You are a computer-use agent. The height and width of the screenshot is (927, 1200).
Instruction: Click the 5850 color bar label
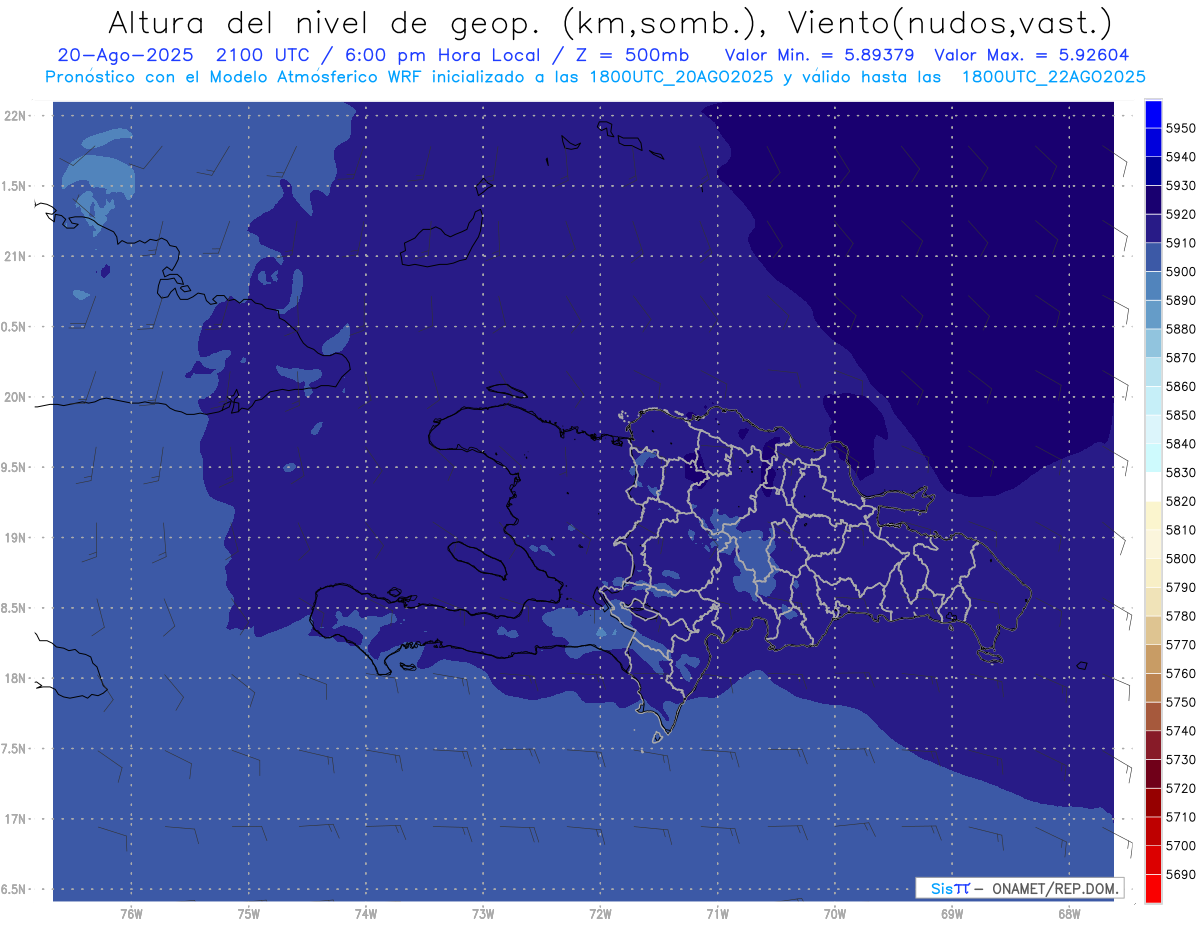(x=1181, y=414)
